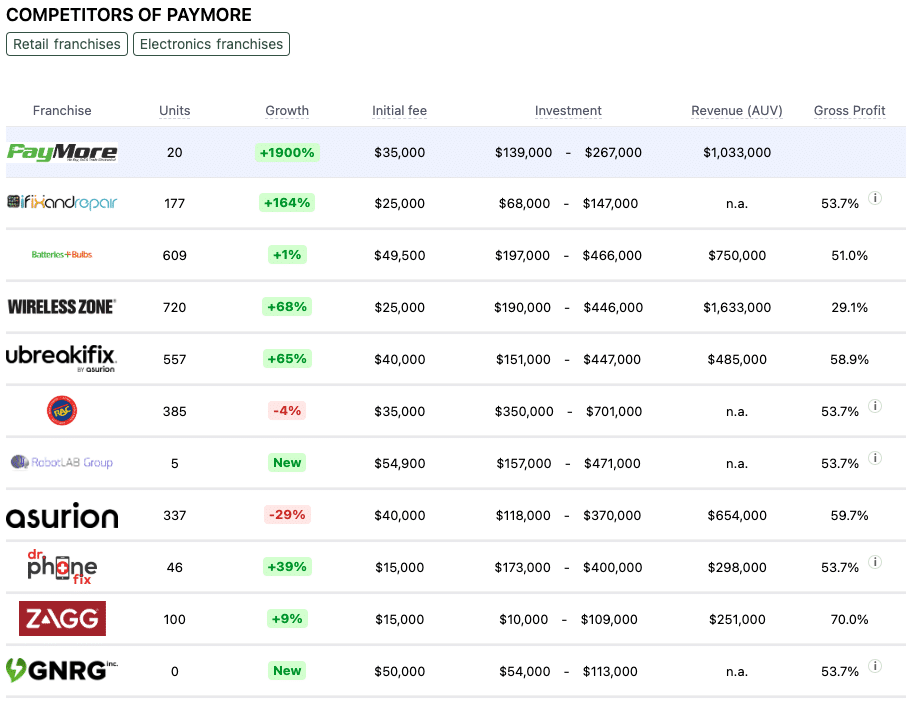Click the 720 units value
The width and height of the screenshot is (912, 709).
click(174, 307)
